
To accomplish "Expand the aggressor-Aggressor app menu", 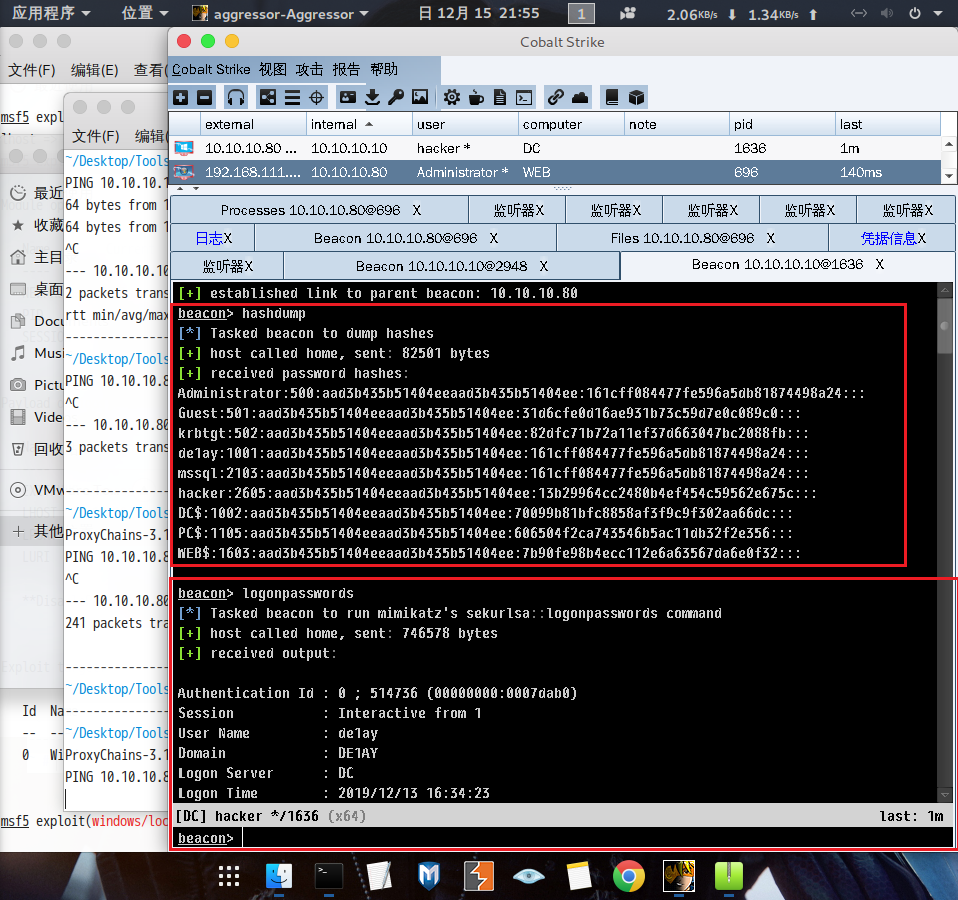I will click(280, 13).
